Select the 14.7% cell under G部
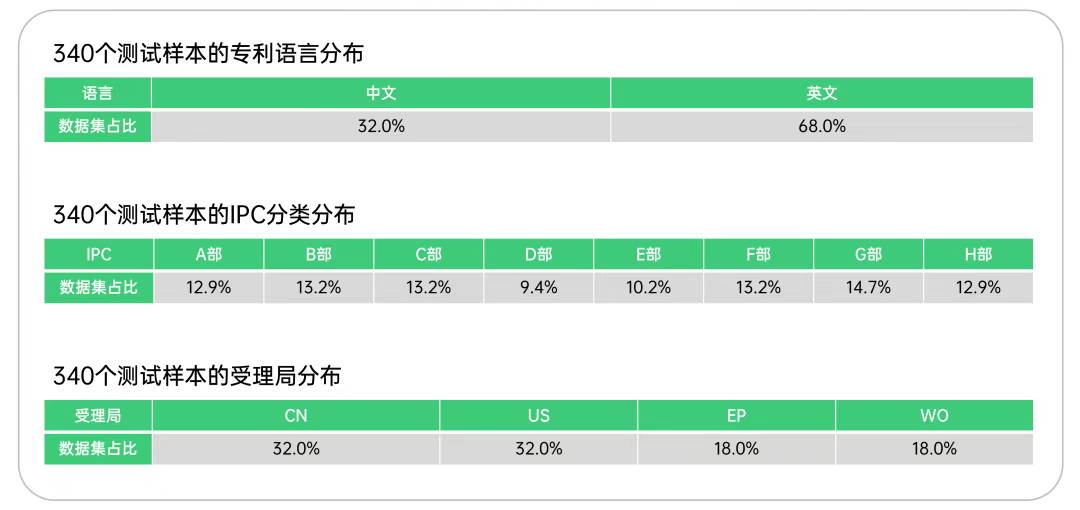Image resolution: width=1080 pixels, height=510 pixels. tap(868, 288)
